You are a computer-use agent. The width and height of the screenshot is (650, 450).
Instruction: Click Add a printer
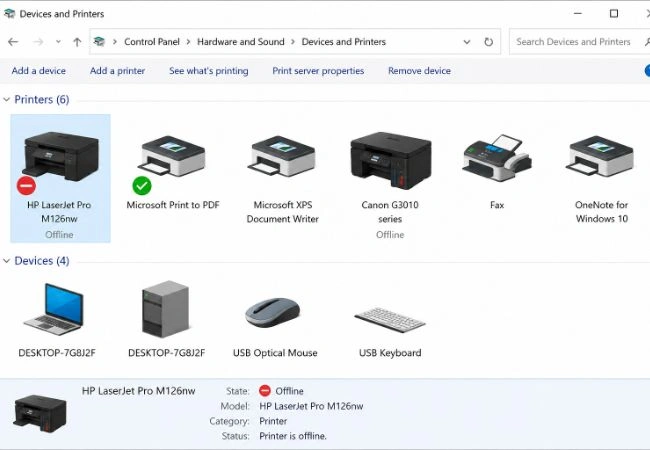[117, 71]
